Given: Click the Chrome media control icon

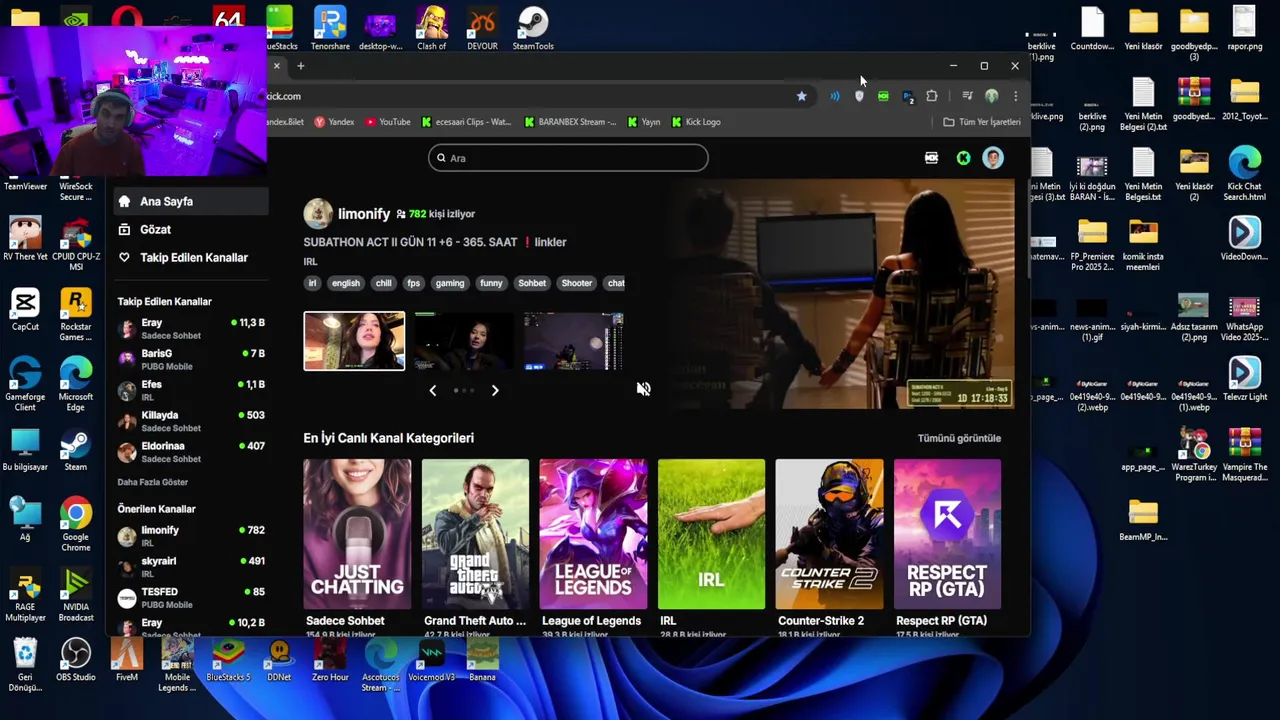Looking at the screenshot, I should click(967, 96).
